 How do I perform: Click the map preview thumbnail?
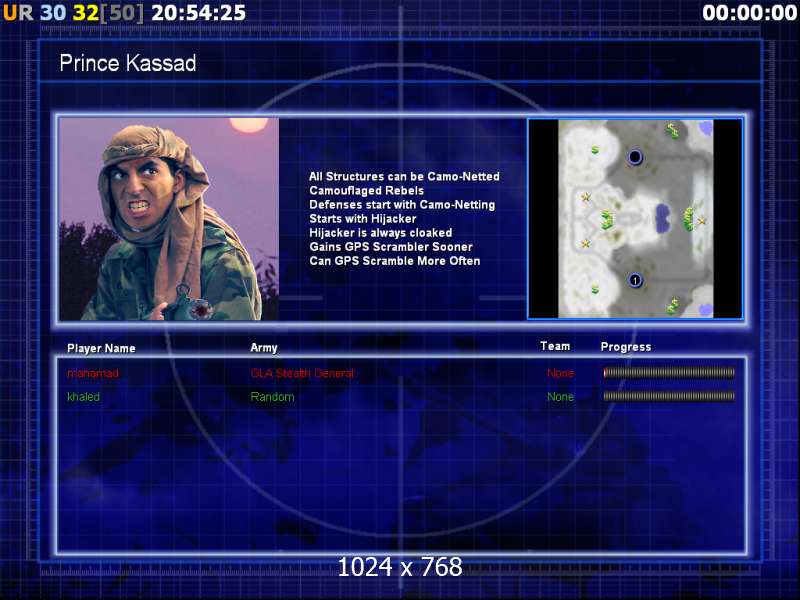635,219
